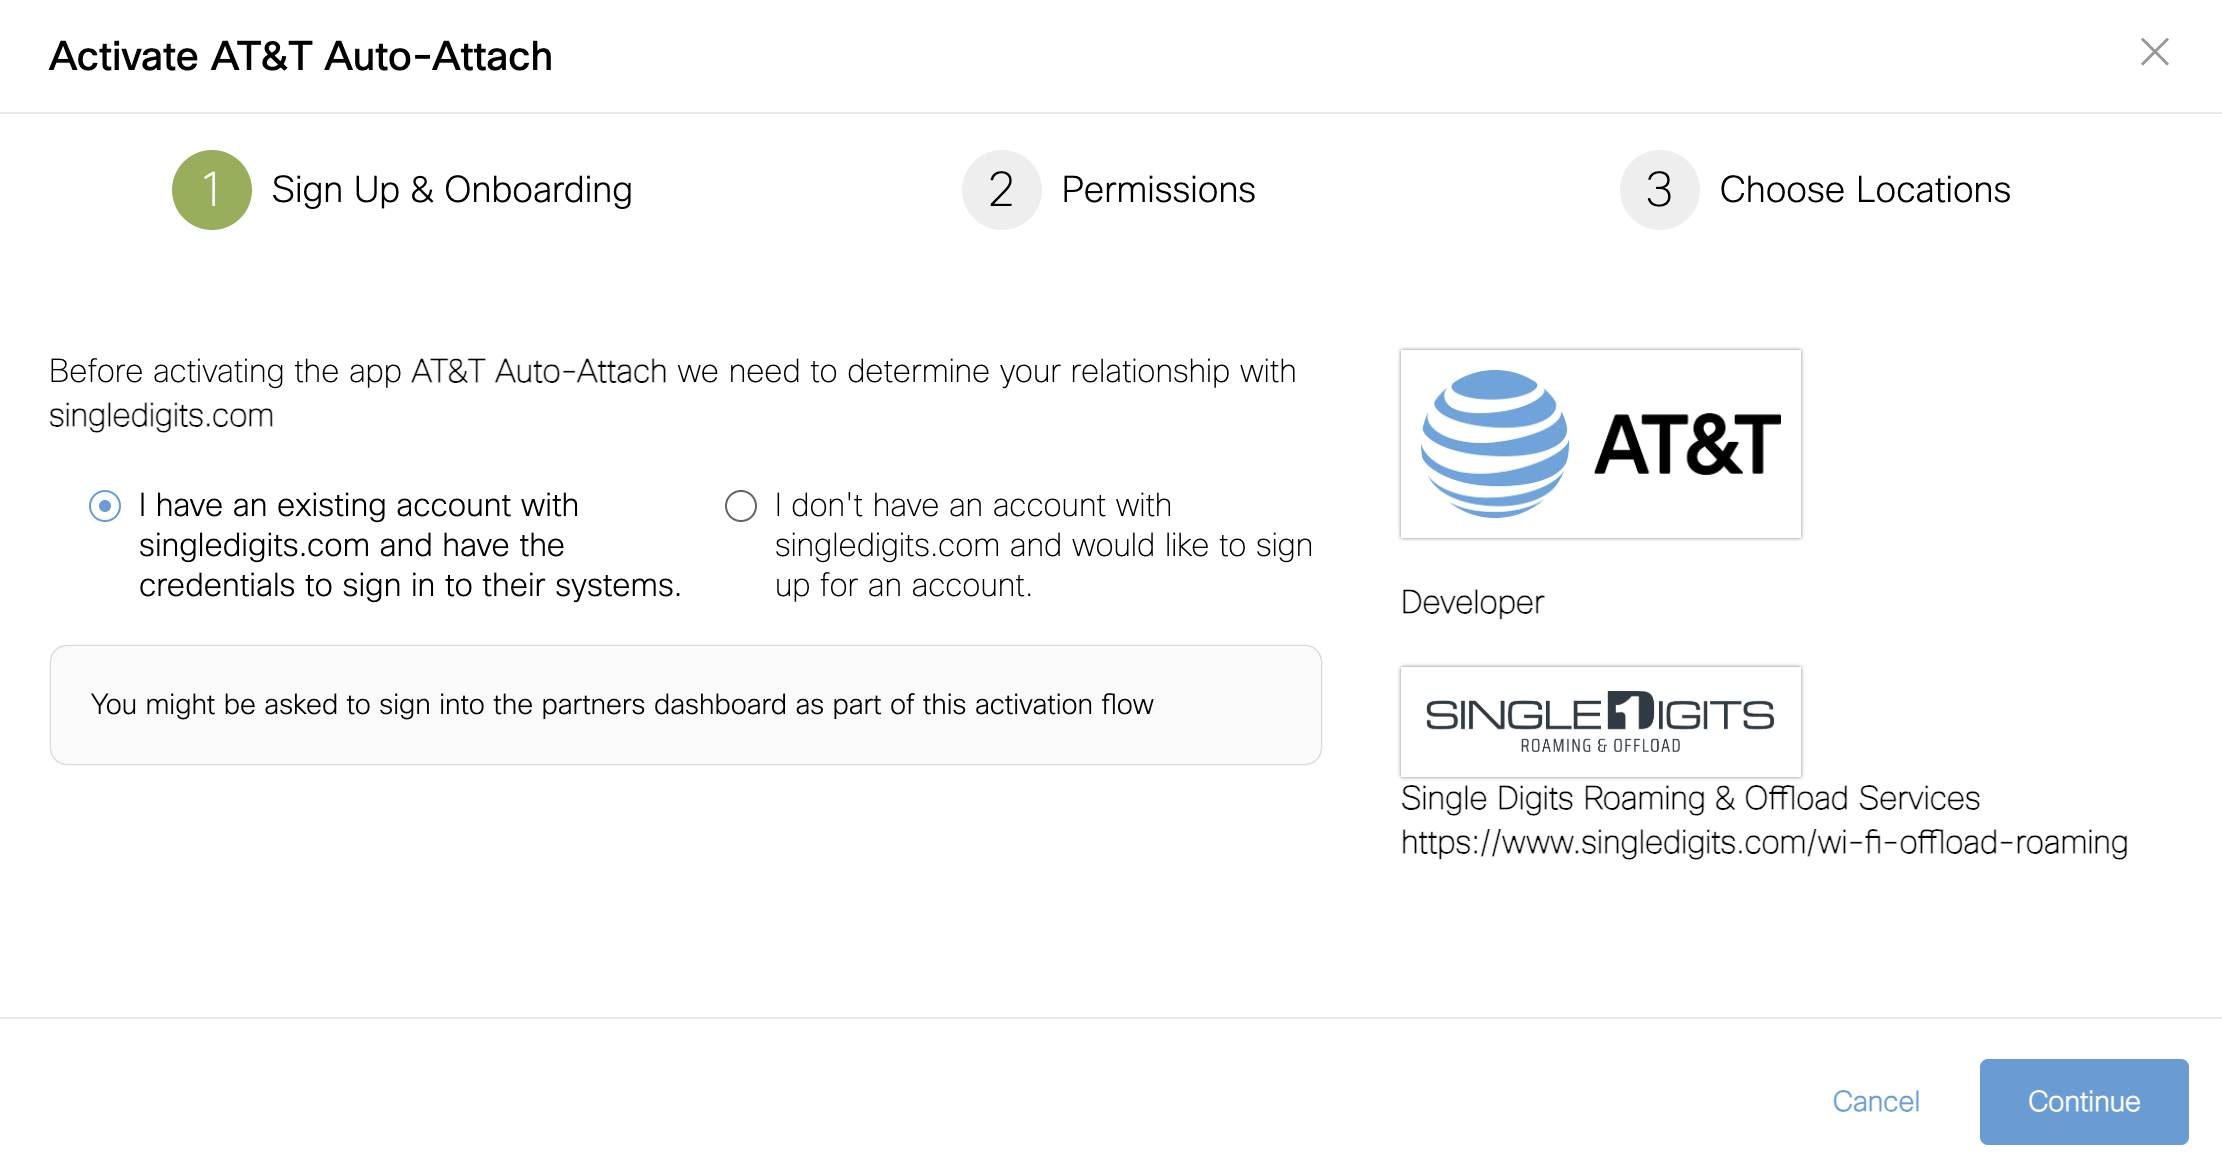Screen dimensions: 2222x1174
Task: Click the step 3 number circle
Action: 1659,190
